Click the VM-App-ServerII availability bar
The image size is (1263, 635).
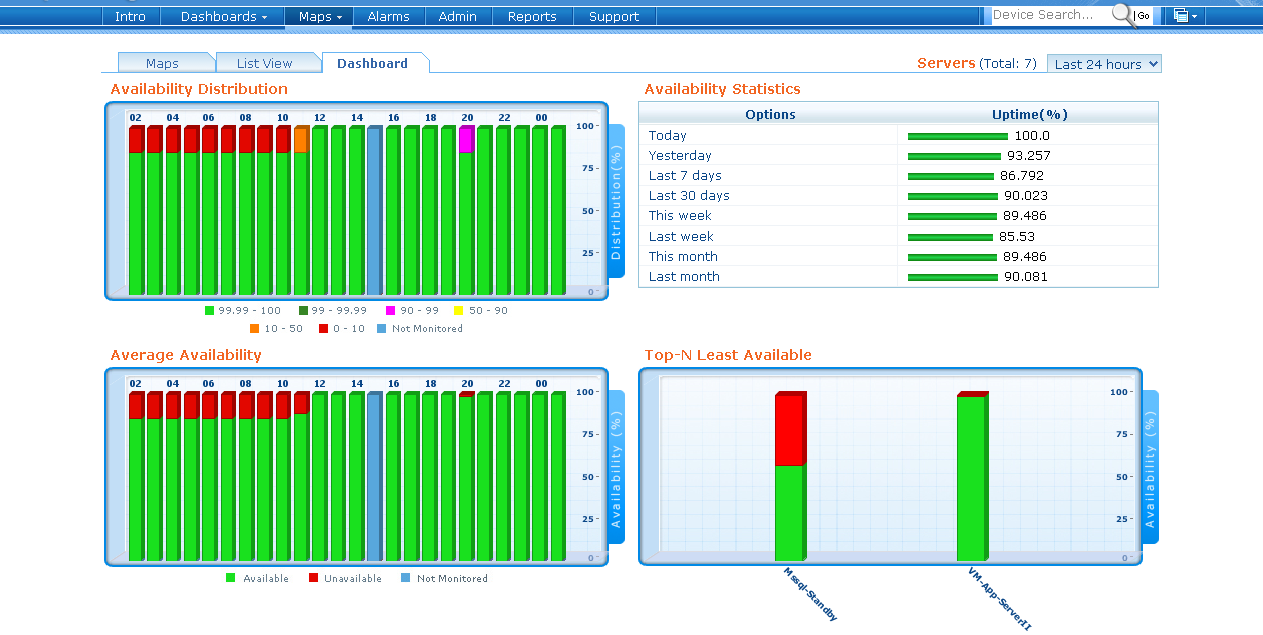coord(971,478)
